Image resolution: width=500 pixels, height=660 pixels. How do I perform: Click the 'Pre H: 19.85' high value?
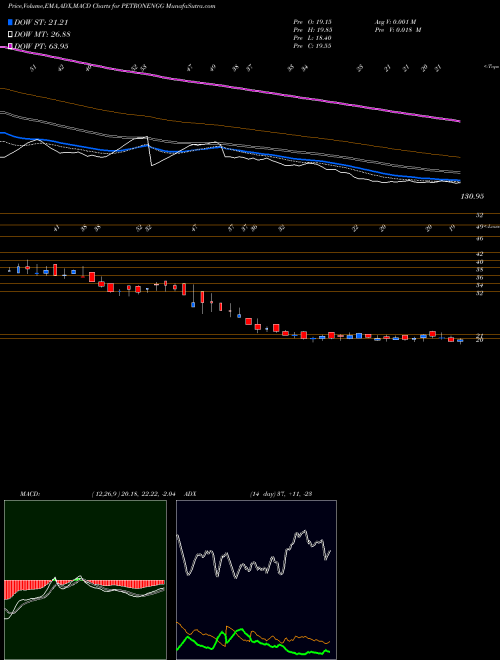(312, 30)
